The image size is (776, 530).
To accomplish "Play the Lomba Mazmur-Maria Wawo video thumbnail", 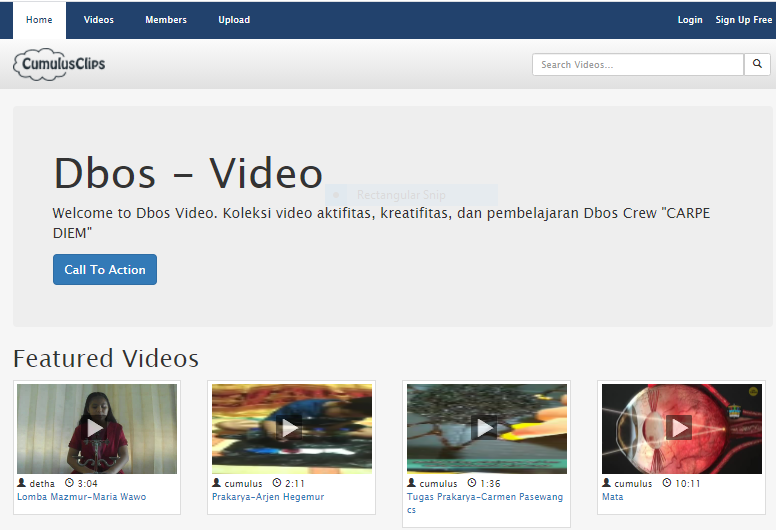I will (x=97, y=428).
